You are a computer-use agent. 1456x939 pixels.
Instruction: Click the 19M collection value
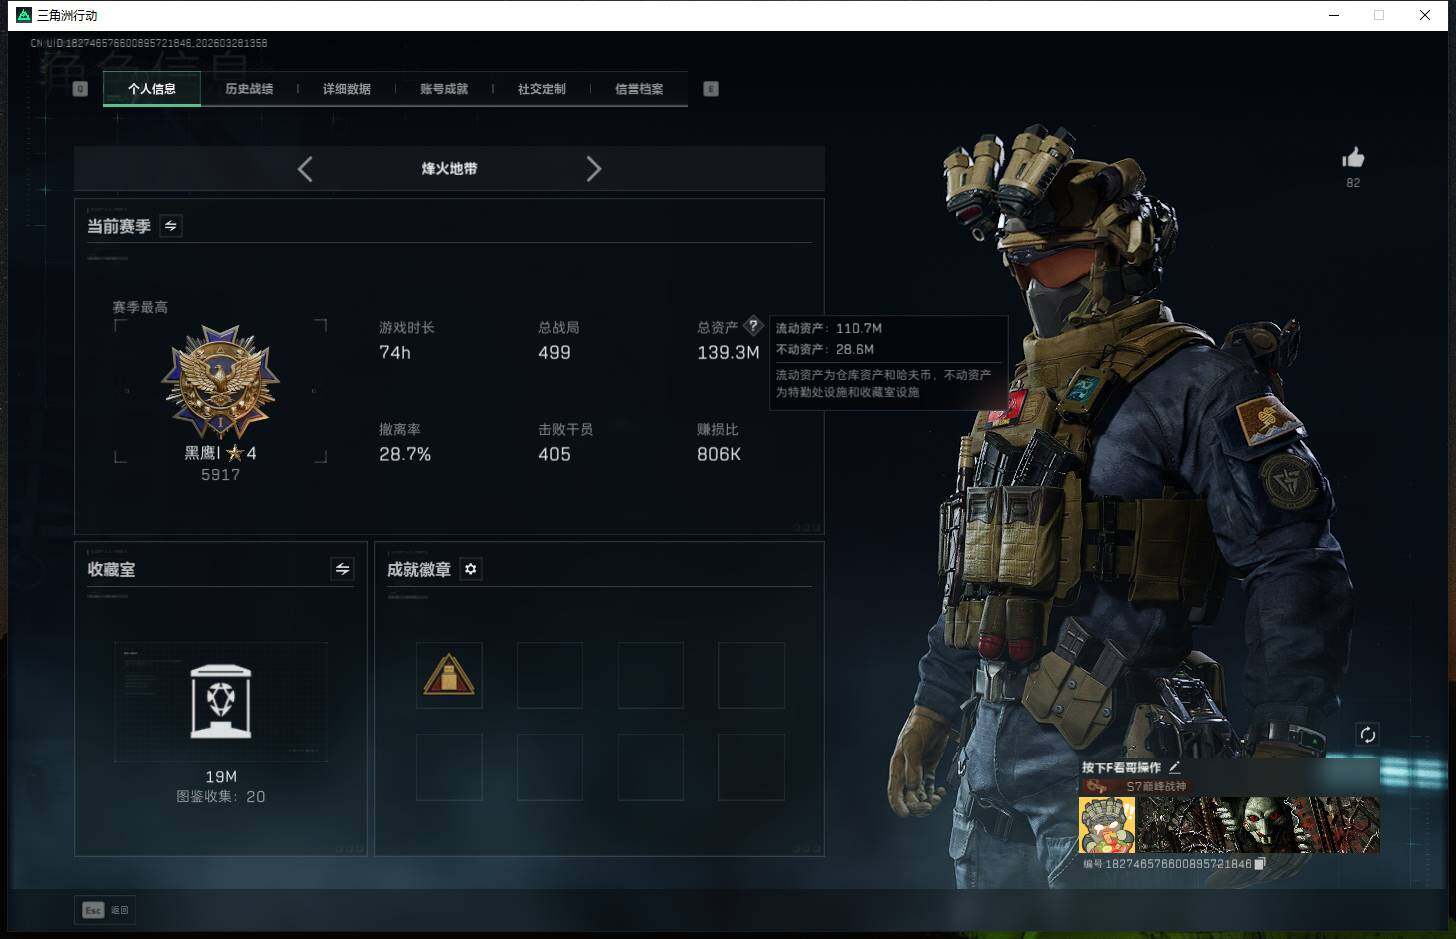(x=221, y=777)
